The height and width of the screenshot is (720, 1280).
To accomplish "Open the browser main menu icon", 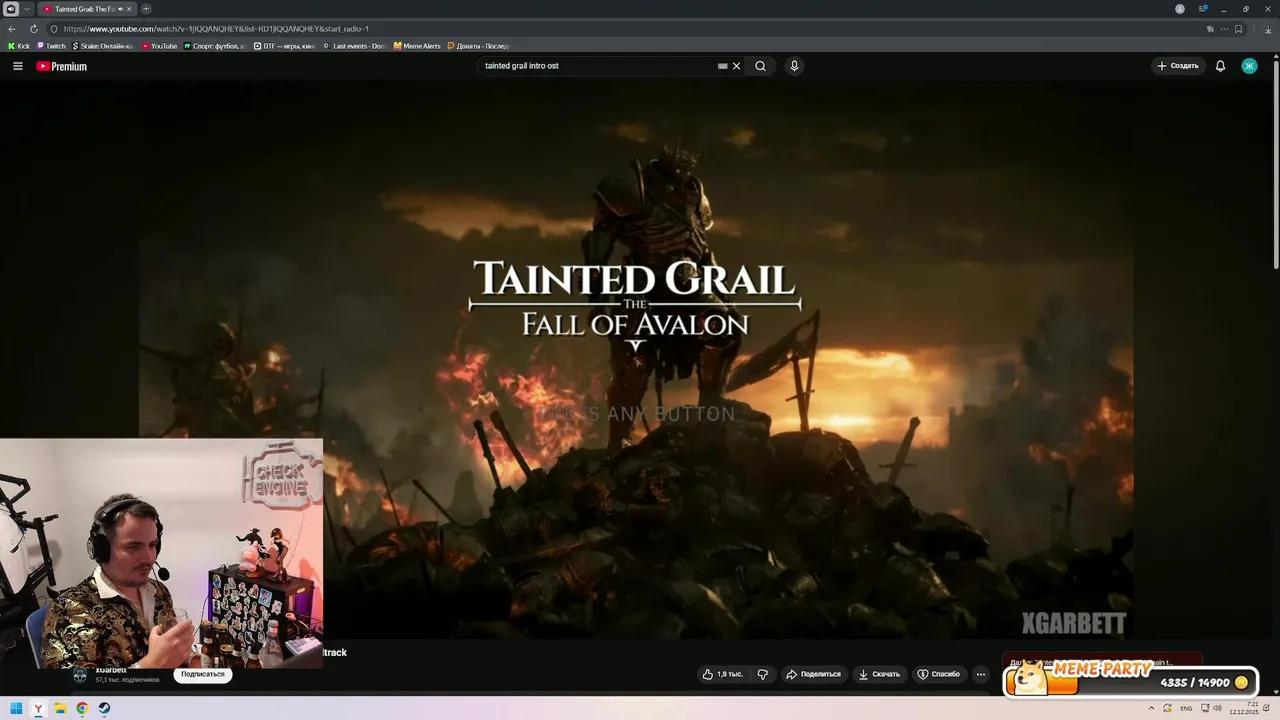I will [x=1203, y=9].
